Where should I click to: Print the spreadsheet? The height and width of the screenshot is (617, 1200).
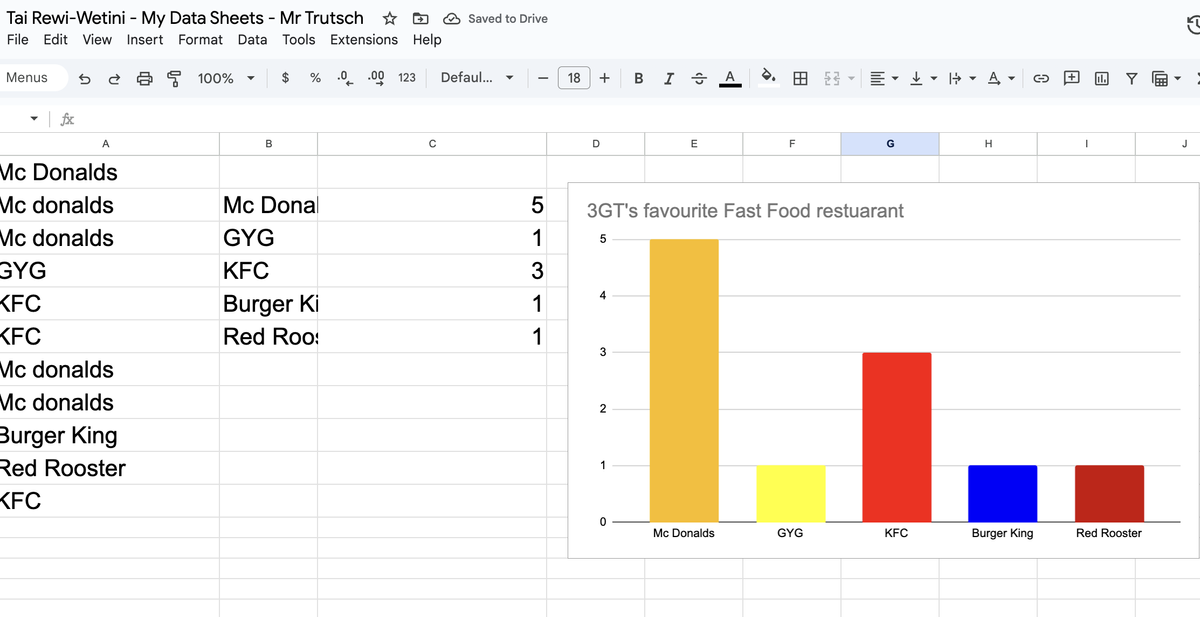tap(144, 78)
